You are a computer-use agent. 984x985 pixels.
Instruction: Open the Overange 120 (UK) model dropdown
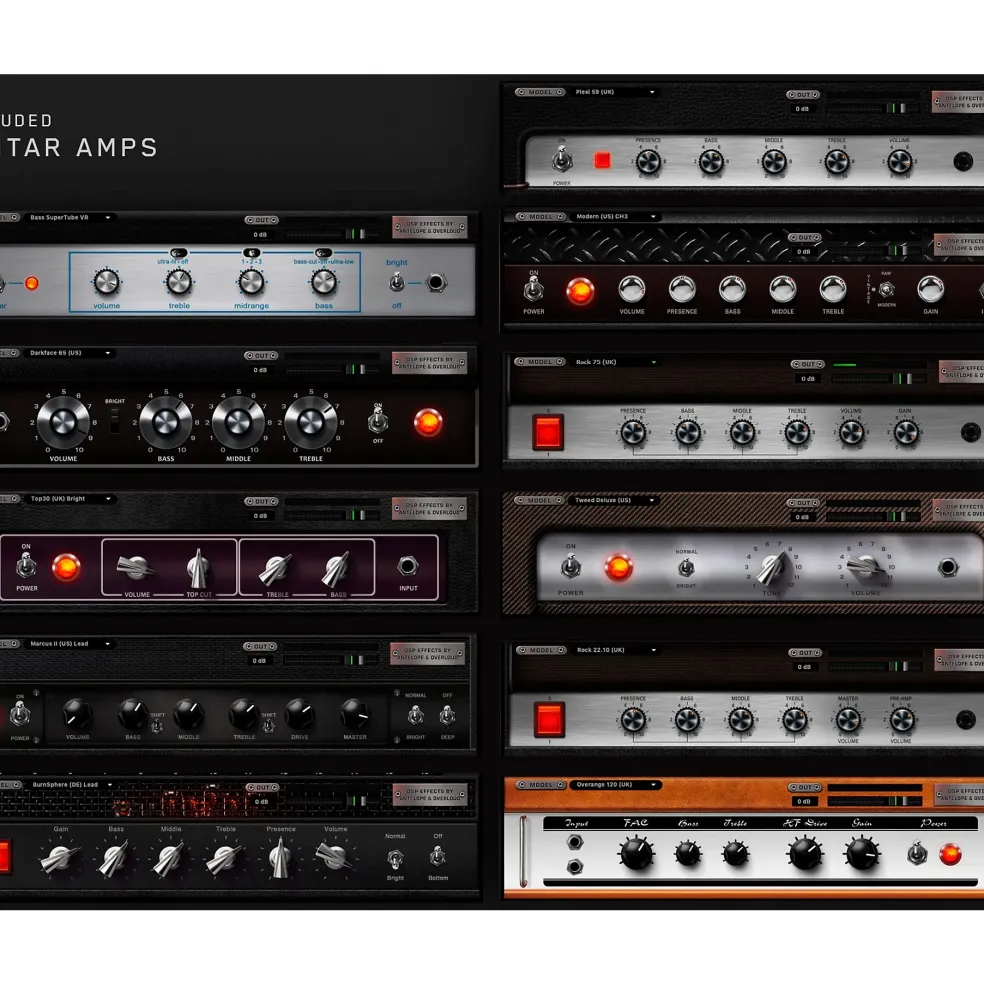tap(615, 785)
